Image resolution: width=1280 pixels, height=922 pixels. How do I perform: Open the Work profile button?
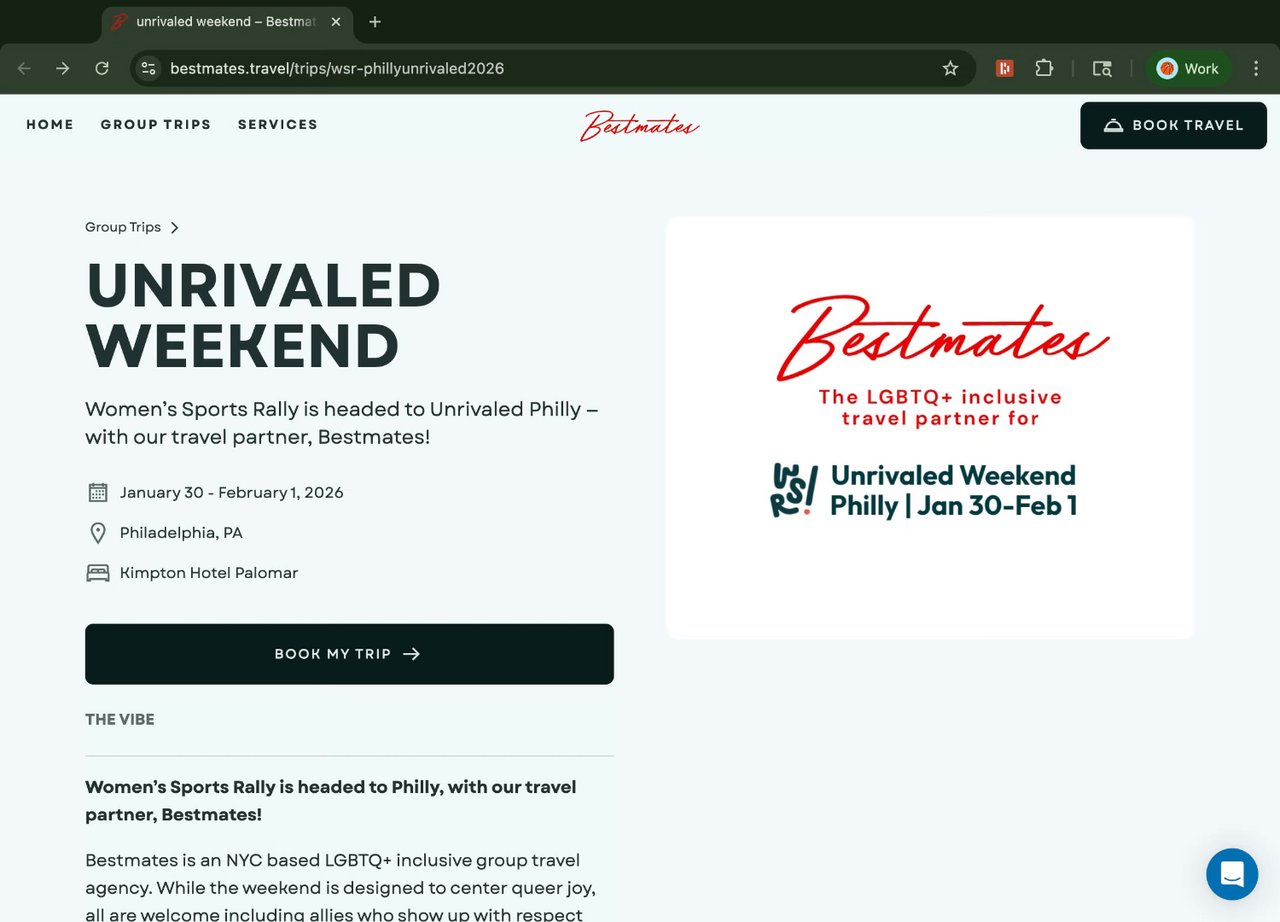pos(1188,68)
